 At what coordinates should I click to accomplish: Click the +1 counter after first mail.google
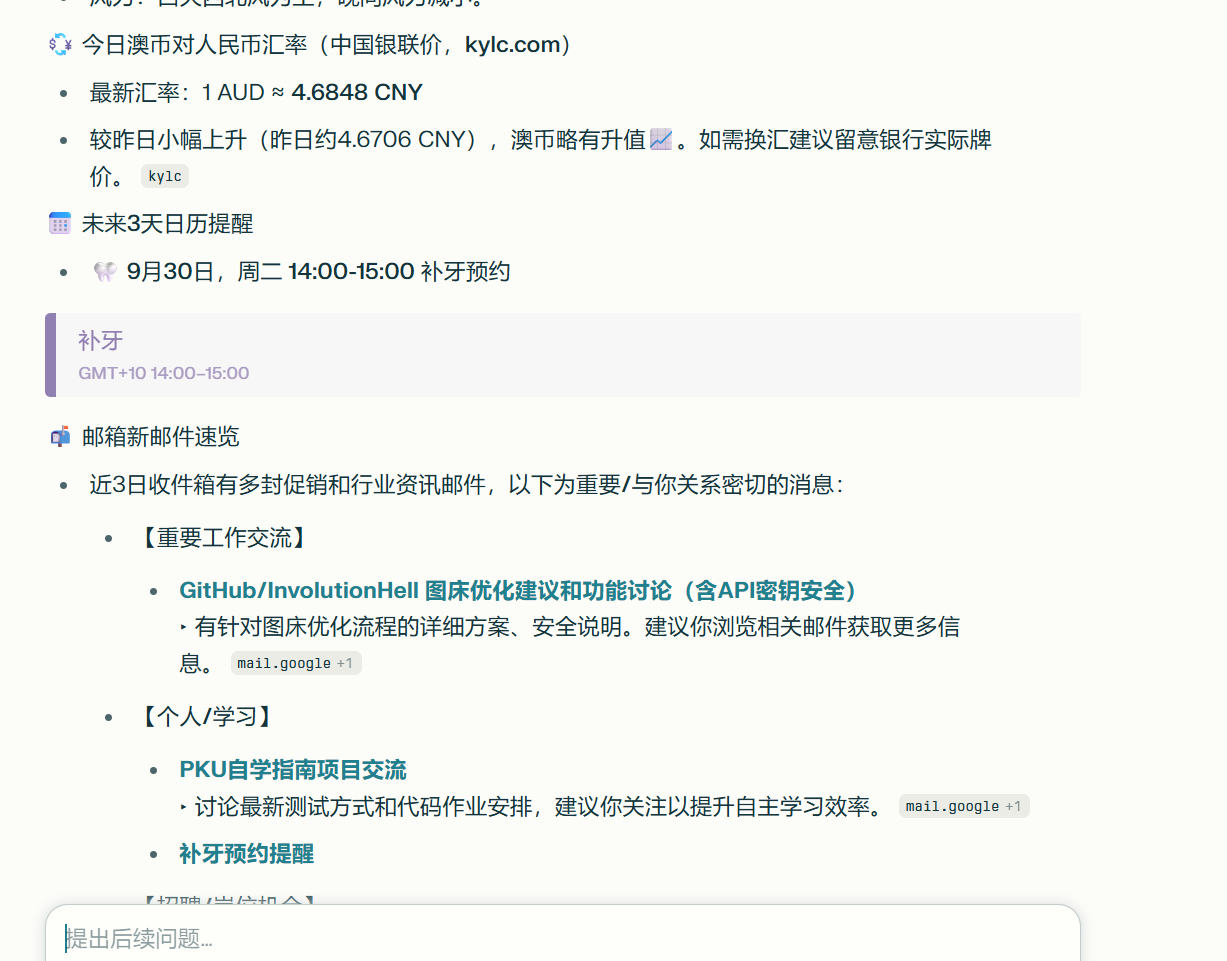click(x=345, y=663)
